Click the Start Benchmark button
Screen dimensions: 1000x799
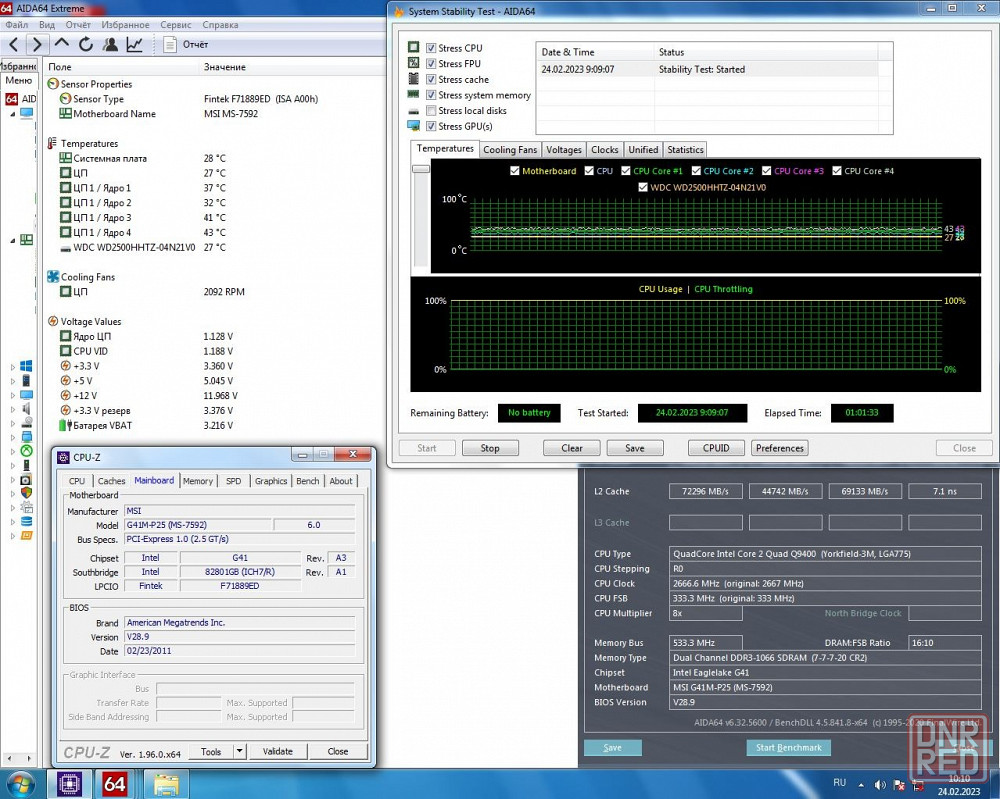coord(788,748)
